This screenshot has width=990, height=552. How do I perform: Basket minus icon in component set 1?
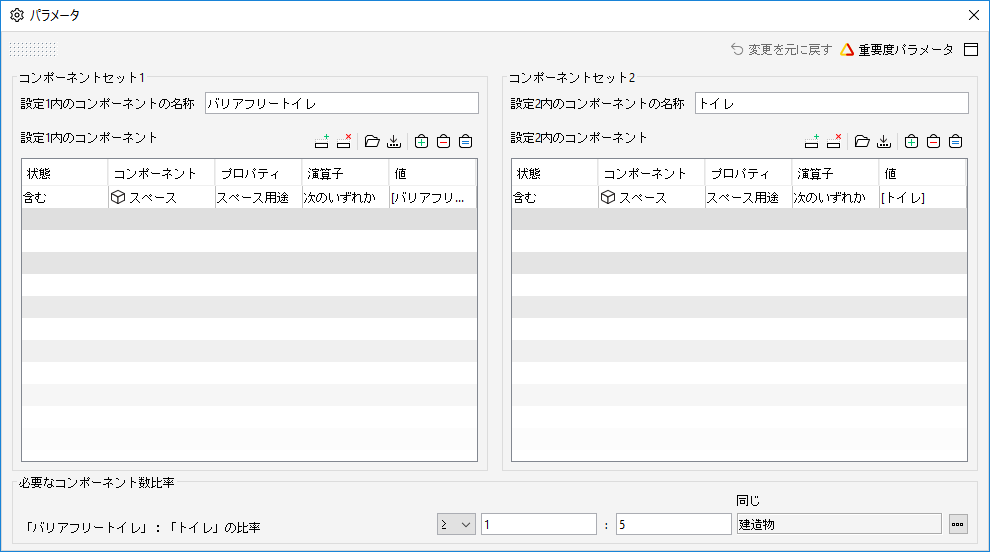coord(444,141)
